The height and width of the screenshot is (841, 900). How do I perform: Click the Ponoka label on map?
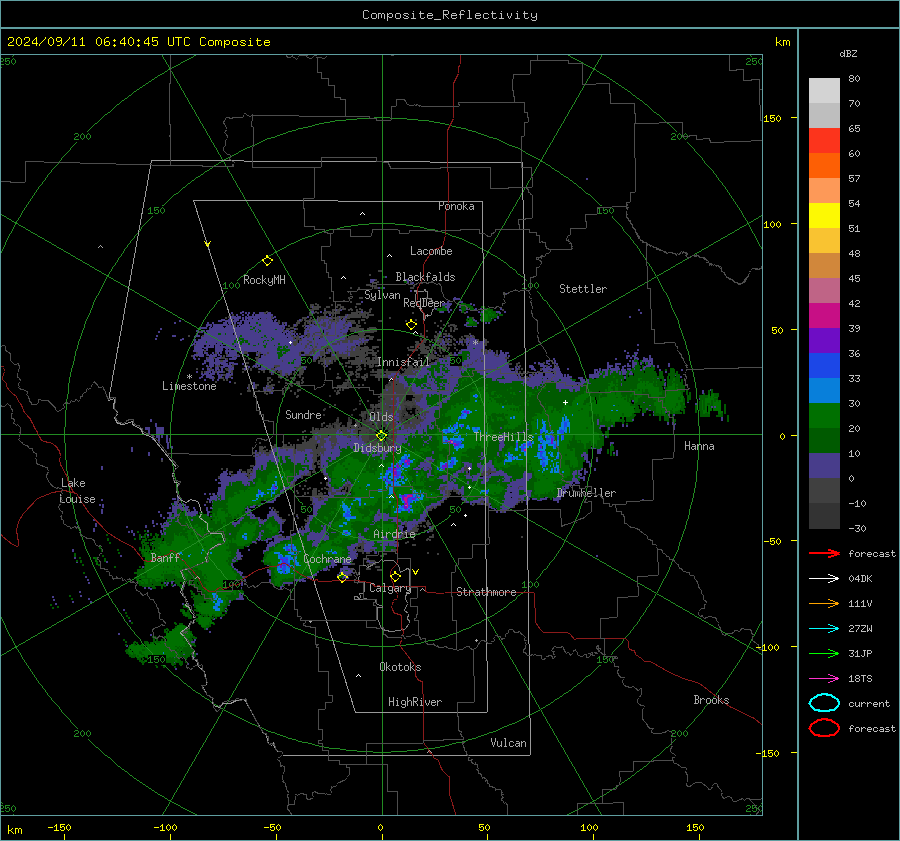click(456, 206)
